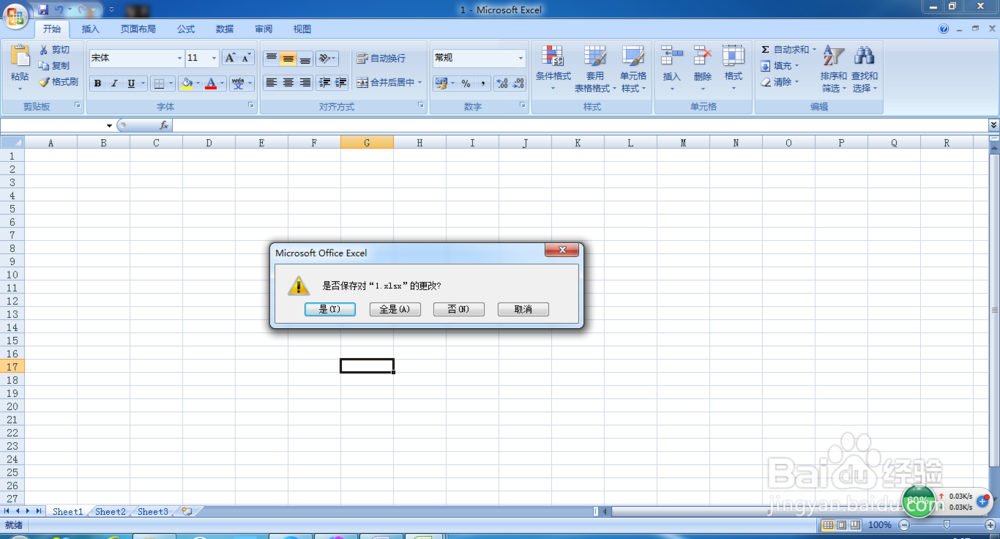Viewport: 1000px width, 539px height.
Task: Open the font name dropdown
Action: click(179, 58)
